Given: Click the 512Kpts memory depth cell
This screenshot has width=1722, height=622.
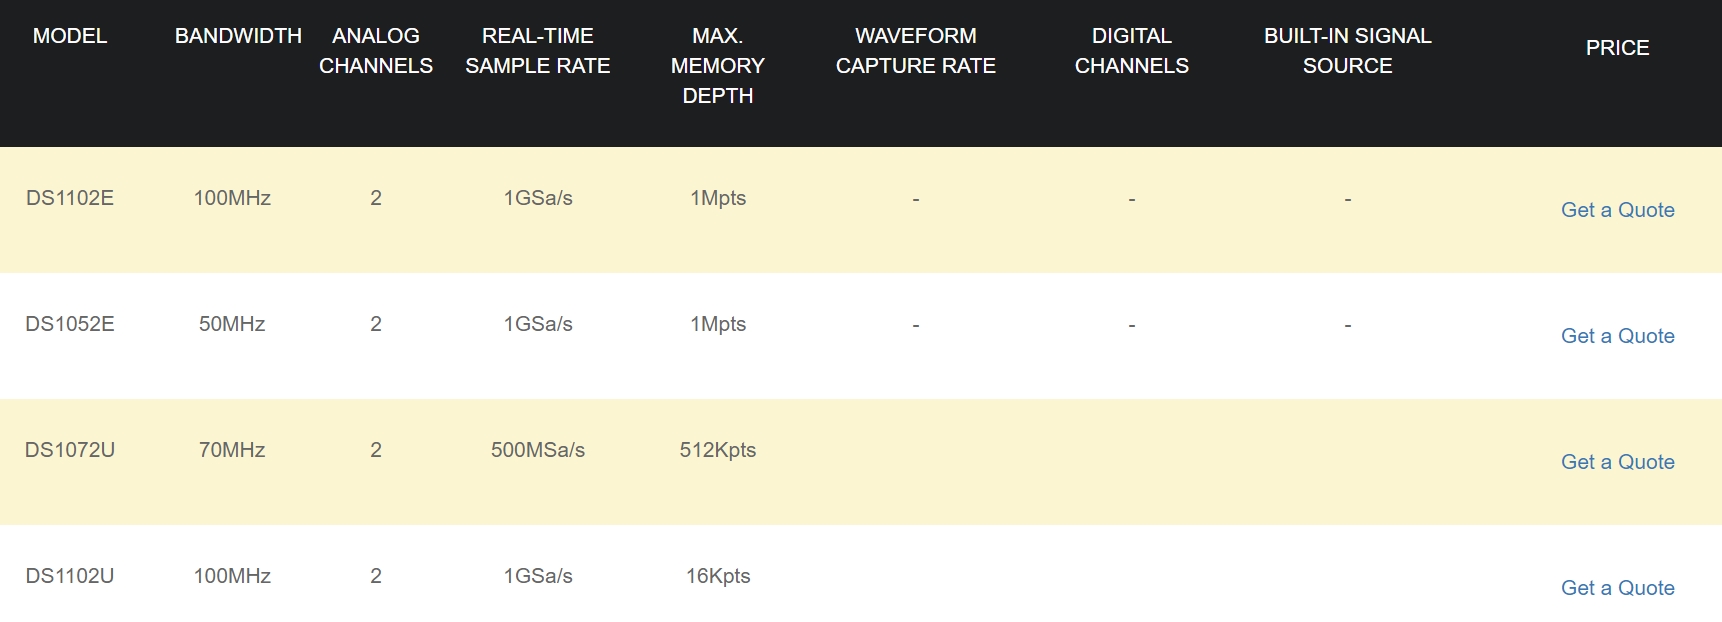Looking at the screenshot, I should [x=718, y=450].
